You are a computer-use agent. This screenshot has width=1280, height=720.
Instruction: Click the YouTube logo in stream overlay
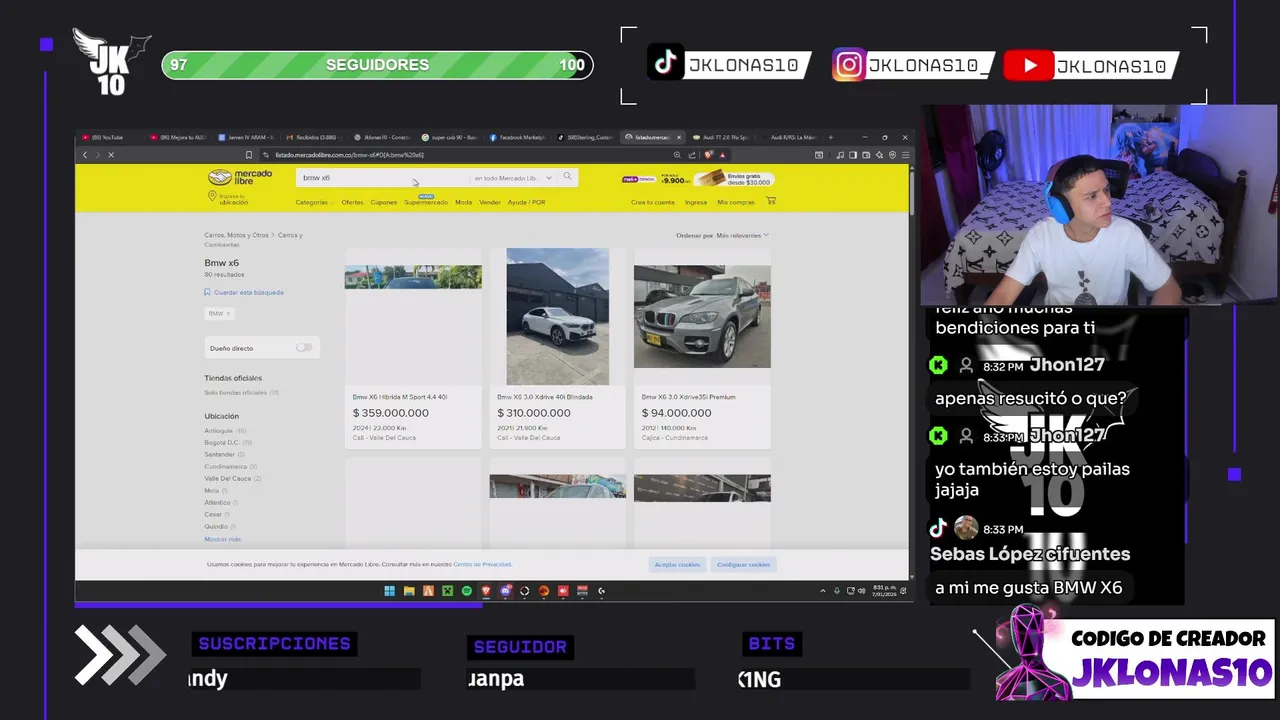pos(1028,66)
